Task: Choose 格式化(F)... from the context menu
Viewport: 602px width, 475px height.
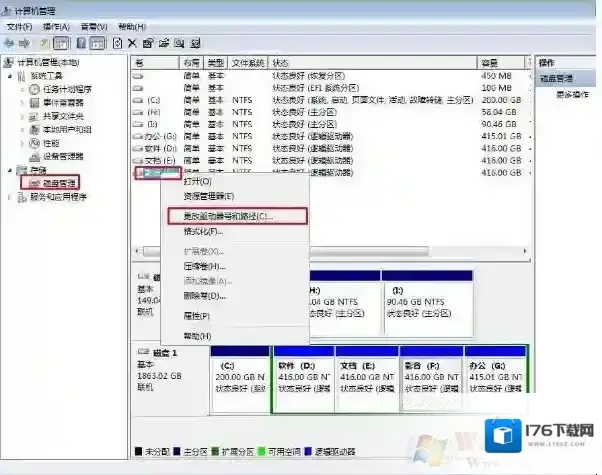Action: coord(203,232)
